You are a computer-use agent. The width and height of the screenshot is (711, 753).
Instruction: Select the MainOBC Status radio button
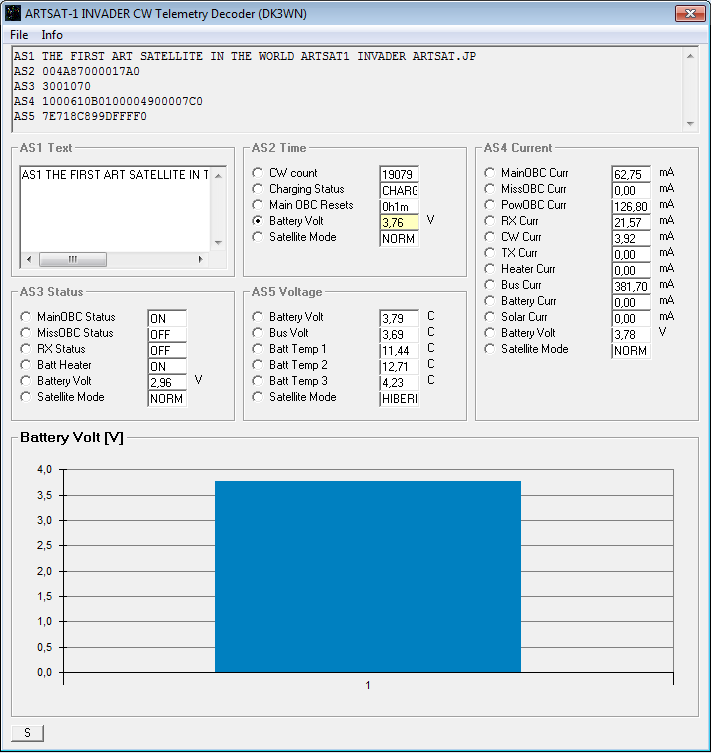point(25,317)
